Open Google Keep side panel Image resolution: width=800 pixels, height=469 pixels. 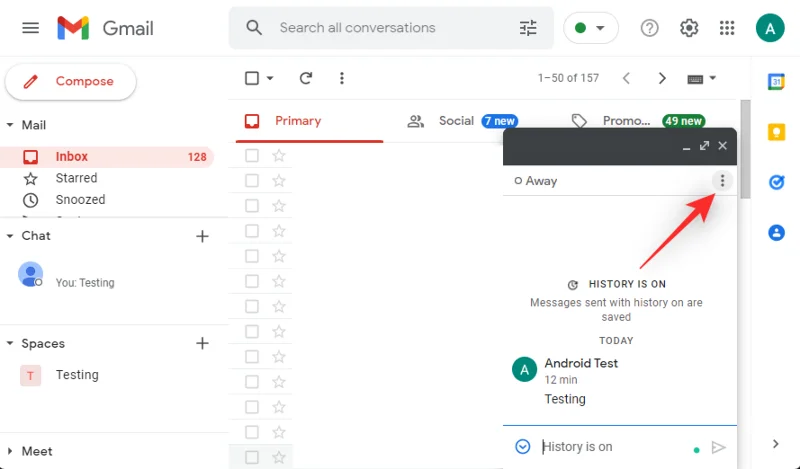click(776, 132)
